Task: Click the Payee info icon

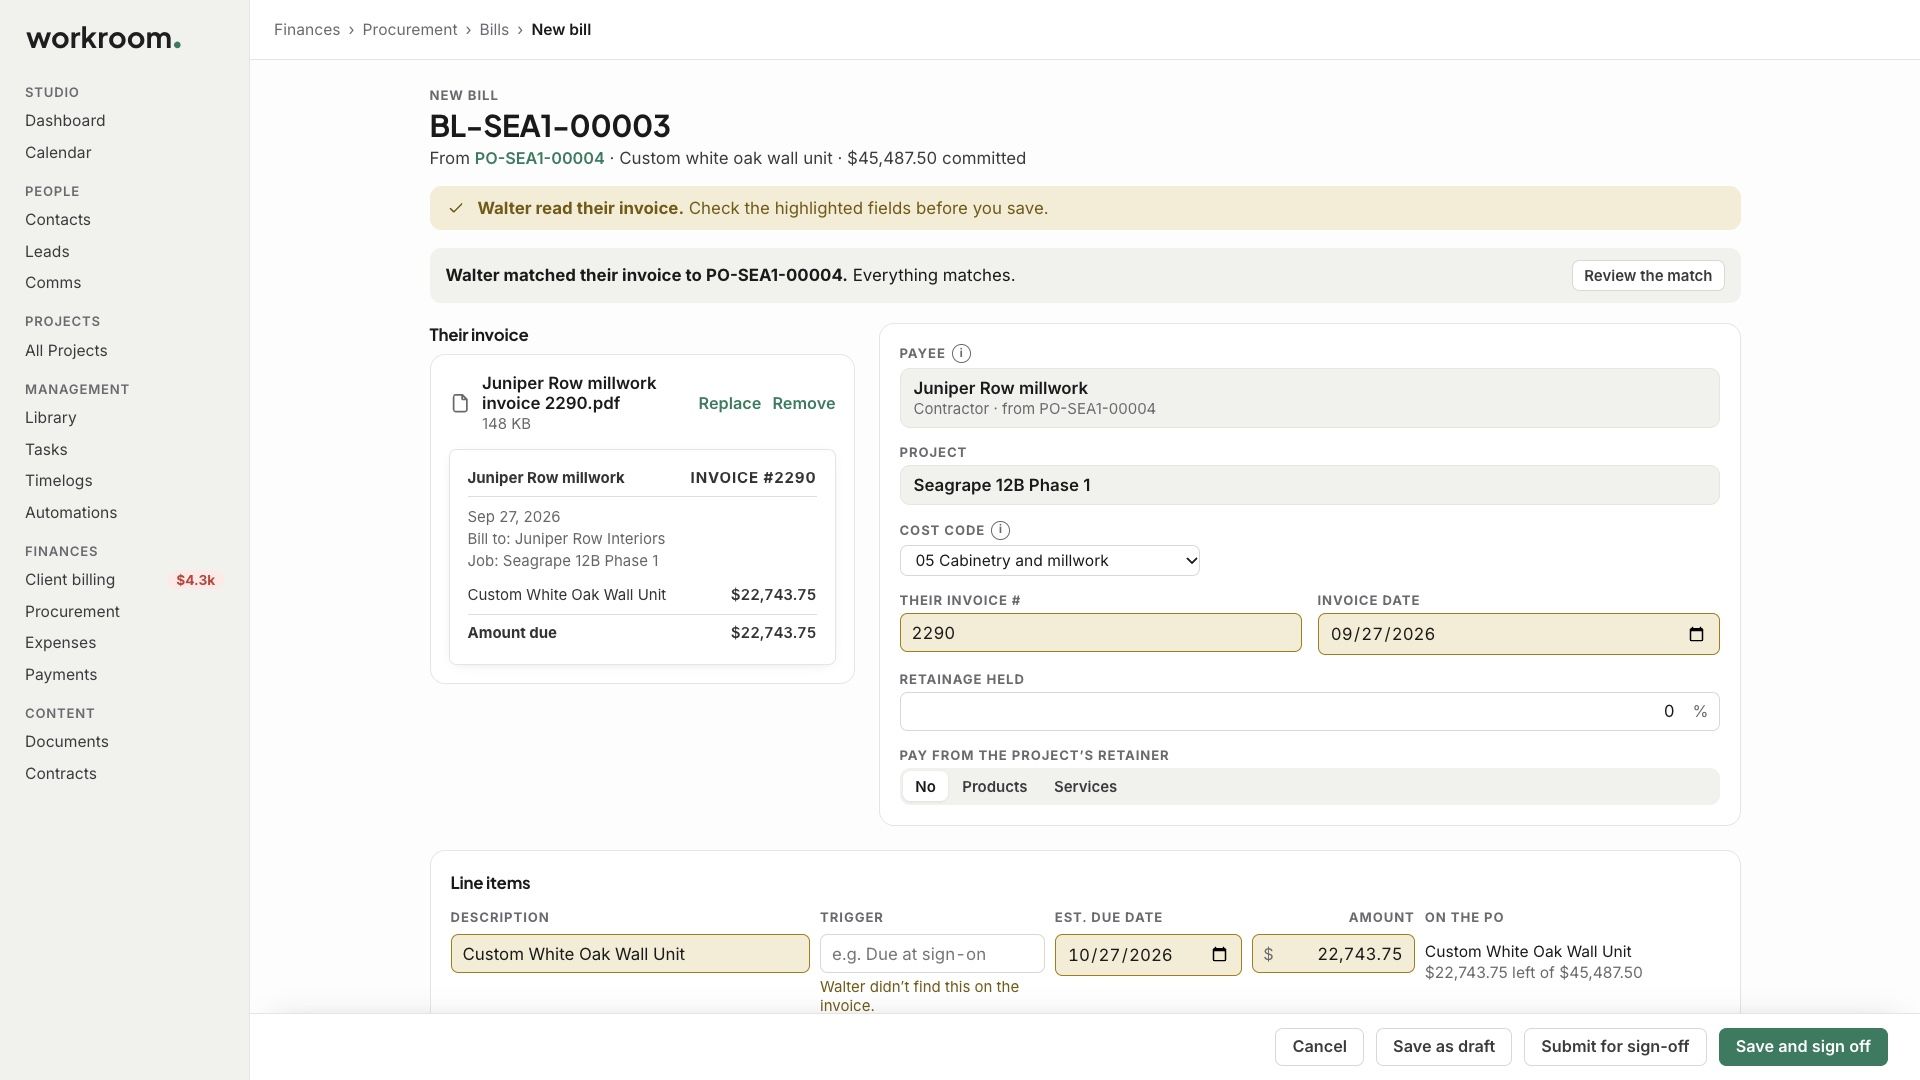Action: tap(961, 353)
